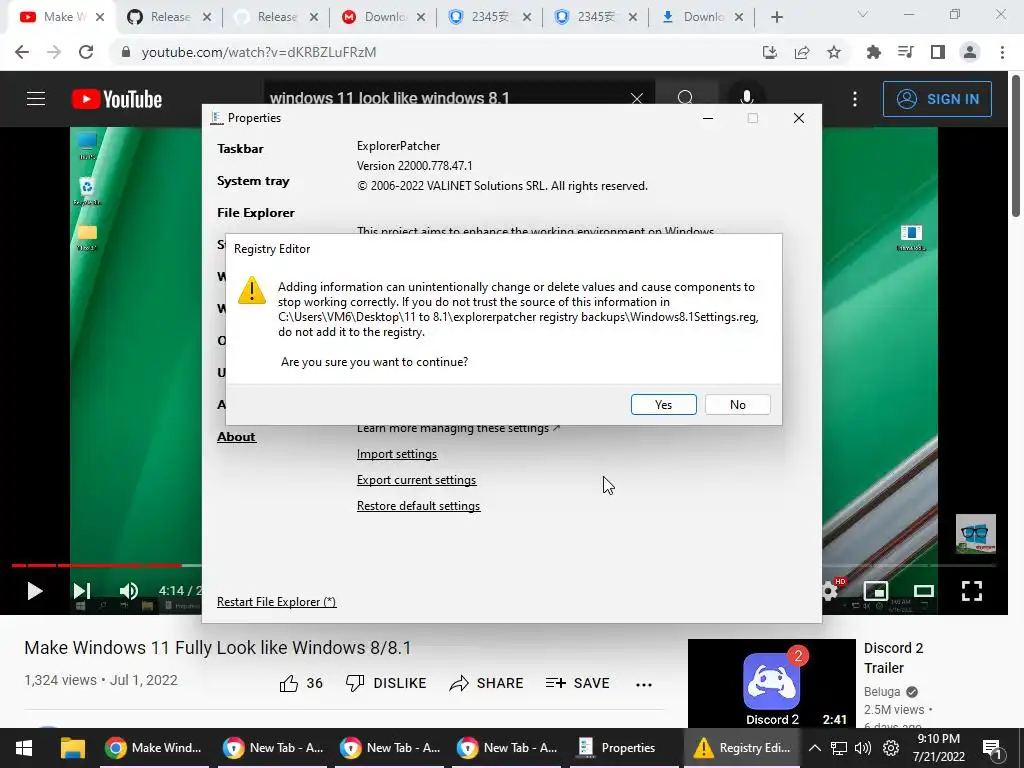Image resolution: width=1024 pixels, height=768 pixels.
Task: Switch to the first 2345 browser tab
Action: [489, 17]
